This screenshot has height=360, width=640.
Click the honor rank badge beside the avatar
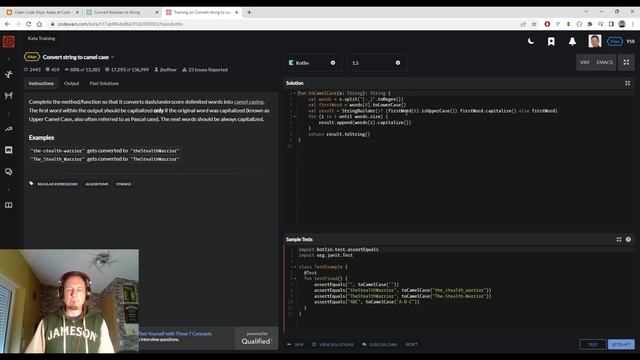coord(615,41)
